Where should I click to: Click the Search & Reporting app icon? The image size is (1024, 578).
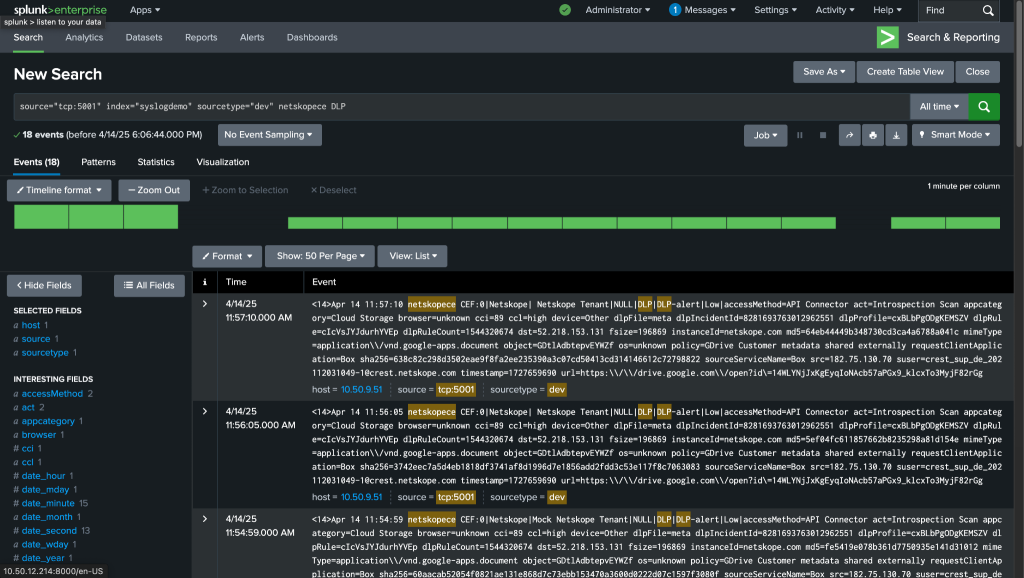888,37
